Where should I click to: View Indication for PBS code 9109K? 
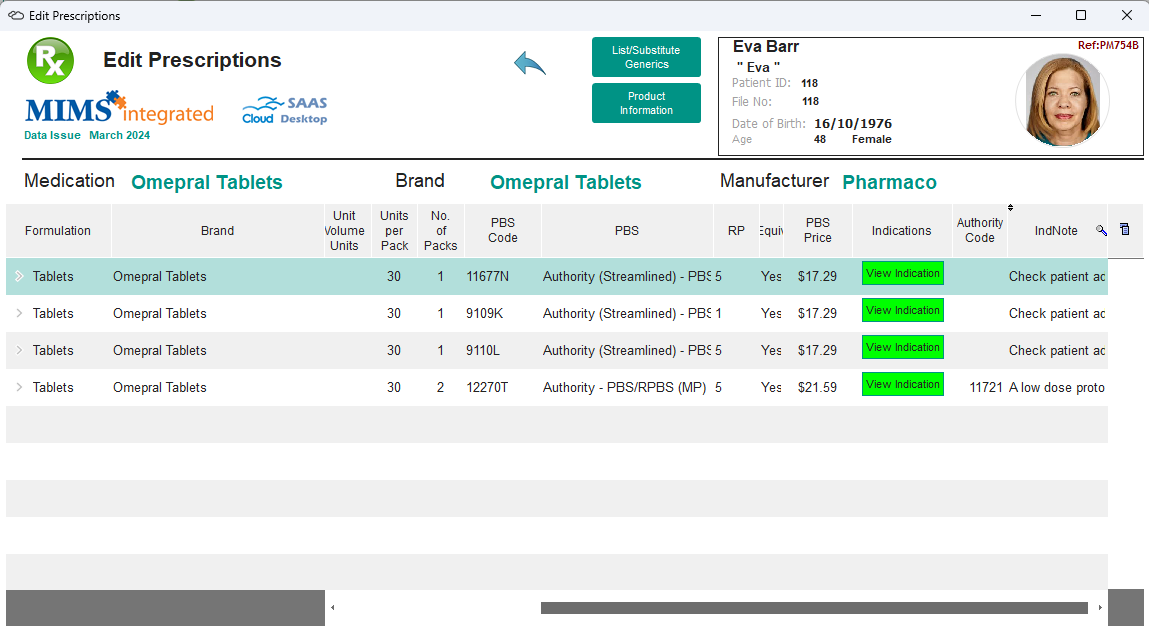903,310
